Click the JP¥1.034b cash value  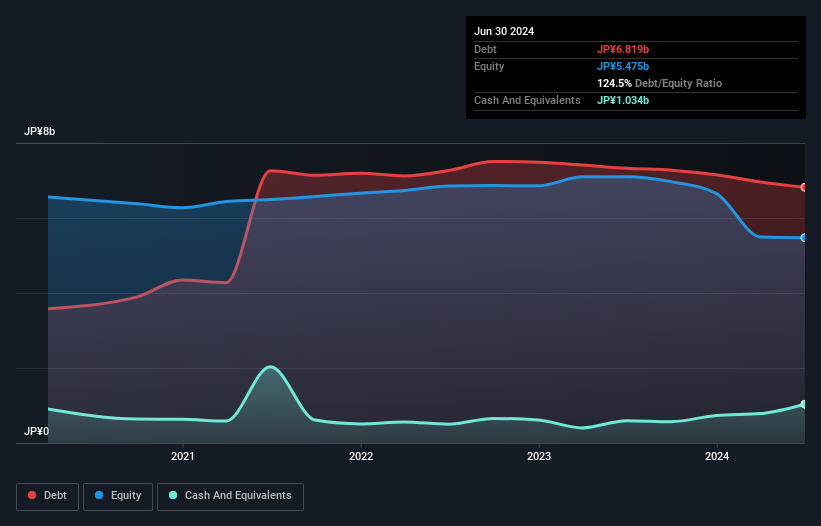[x=623, y=100]
